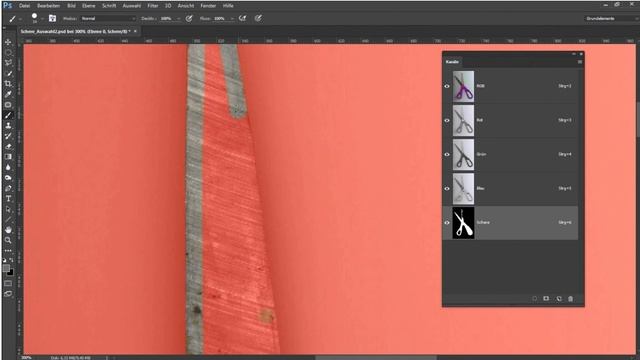Open the brush settings panel icon
The image size is (640, 360).
pyautogui.click(x=52, y=18)
